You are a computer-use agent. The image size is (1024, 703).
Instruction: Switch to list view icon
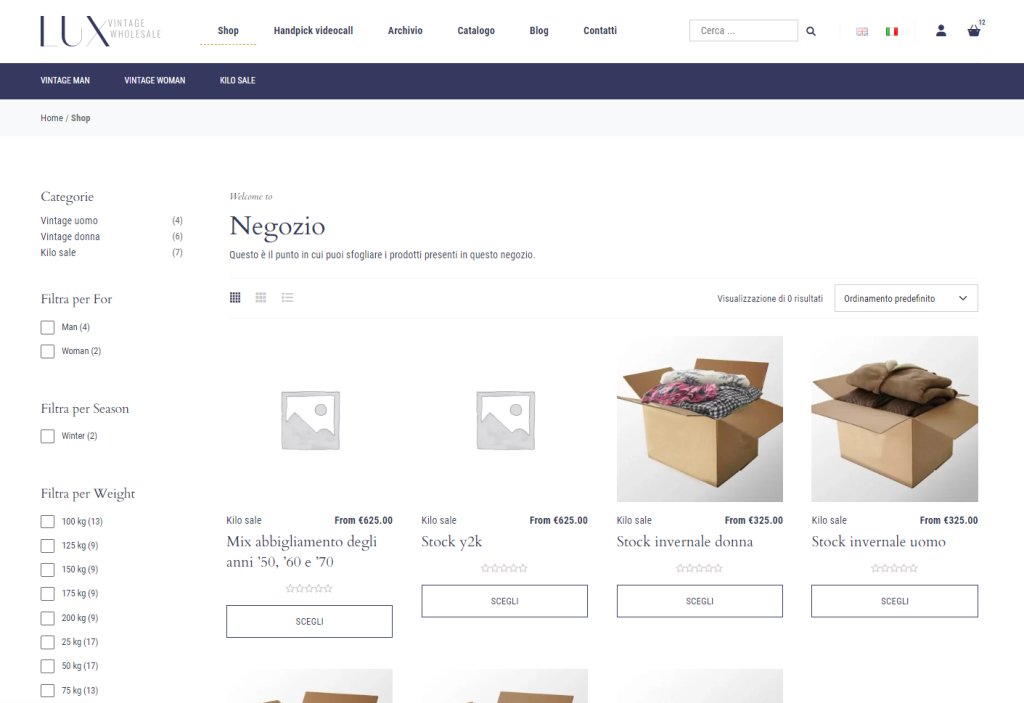[x=287, y=298]
